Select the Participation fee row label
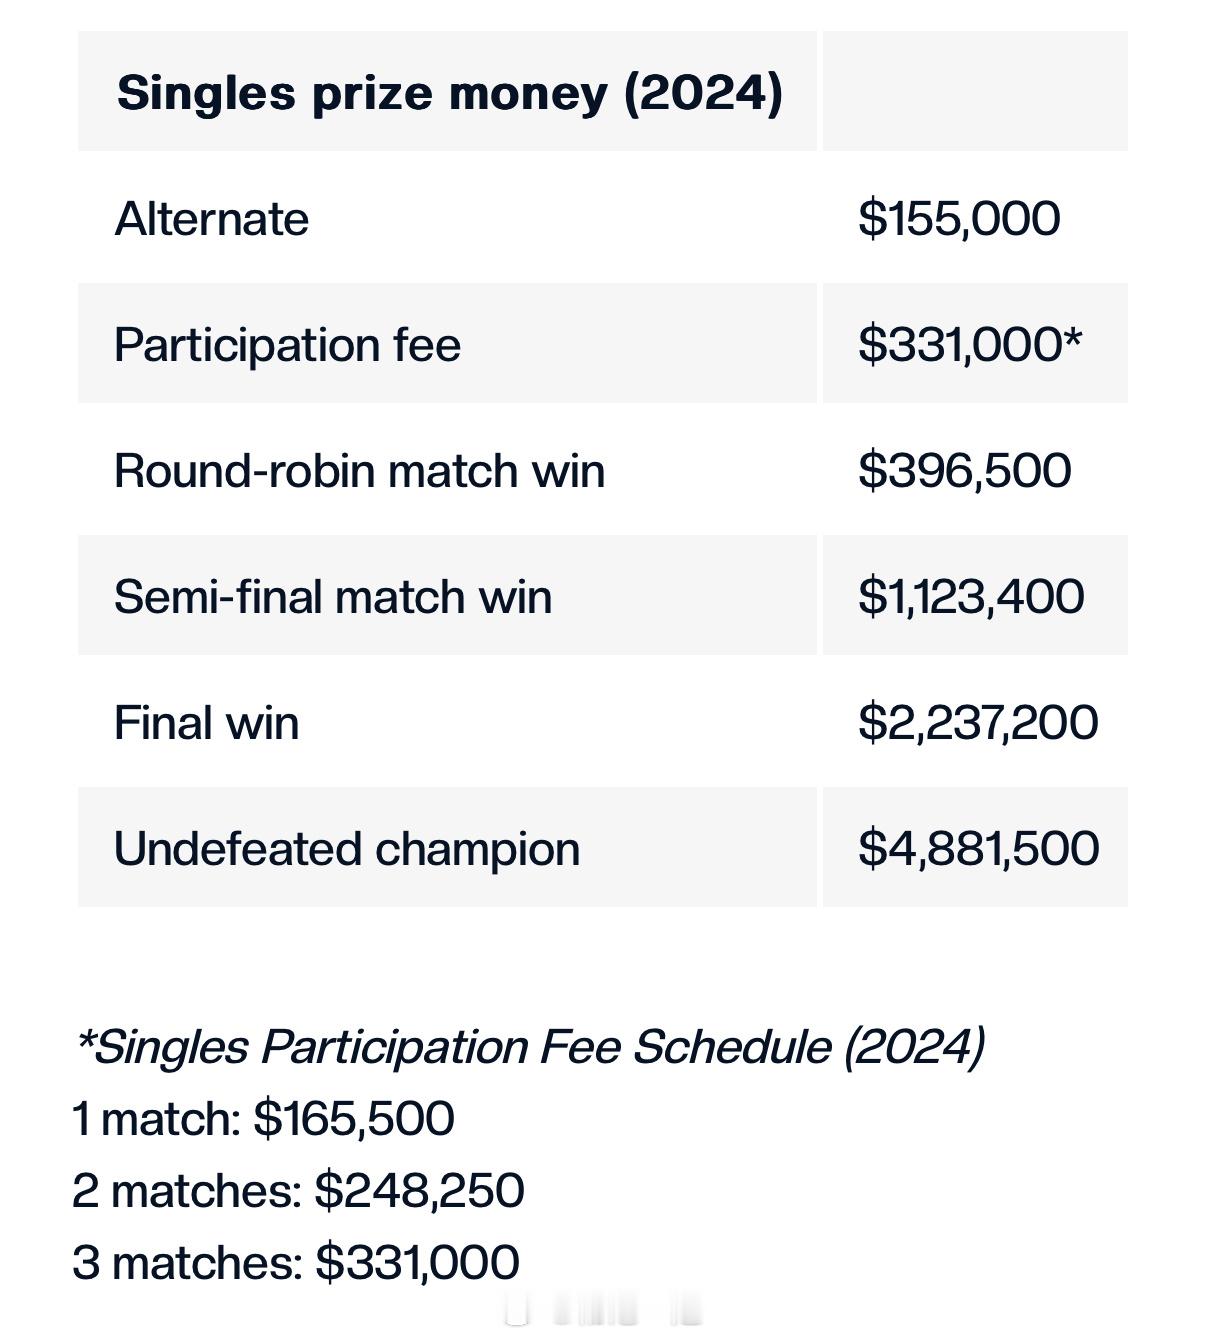This screenshot has height=1338, width=1206. (x=287, y=345)
